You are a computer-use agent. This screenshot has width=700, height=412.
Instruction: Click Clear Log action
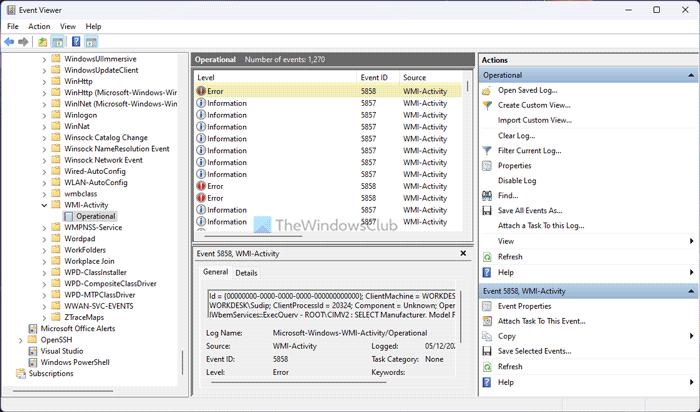517,136
